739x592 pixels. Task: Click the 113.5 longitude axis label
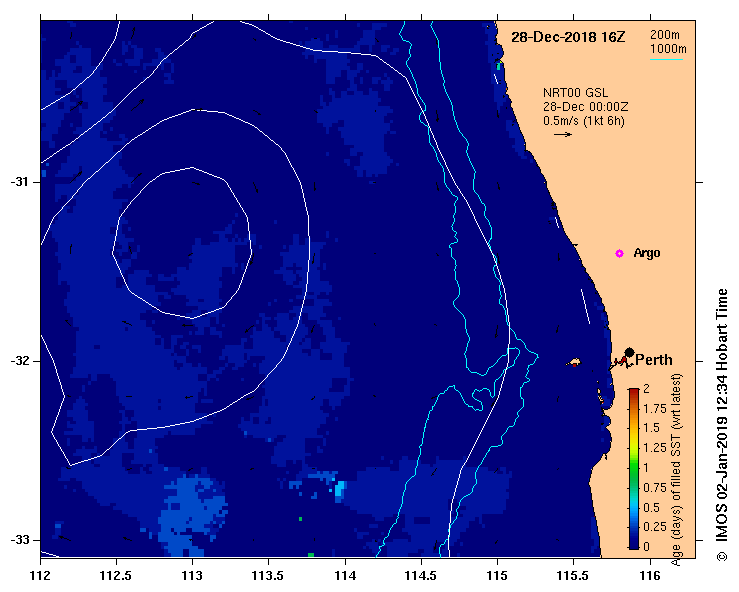[x=269, y=576]
